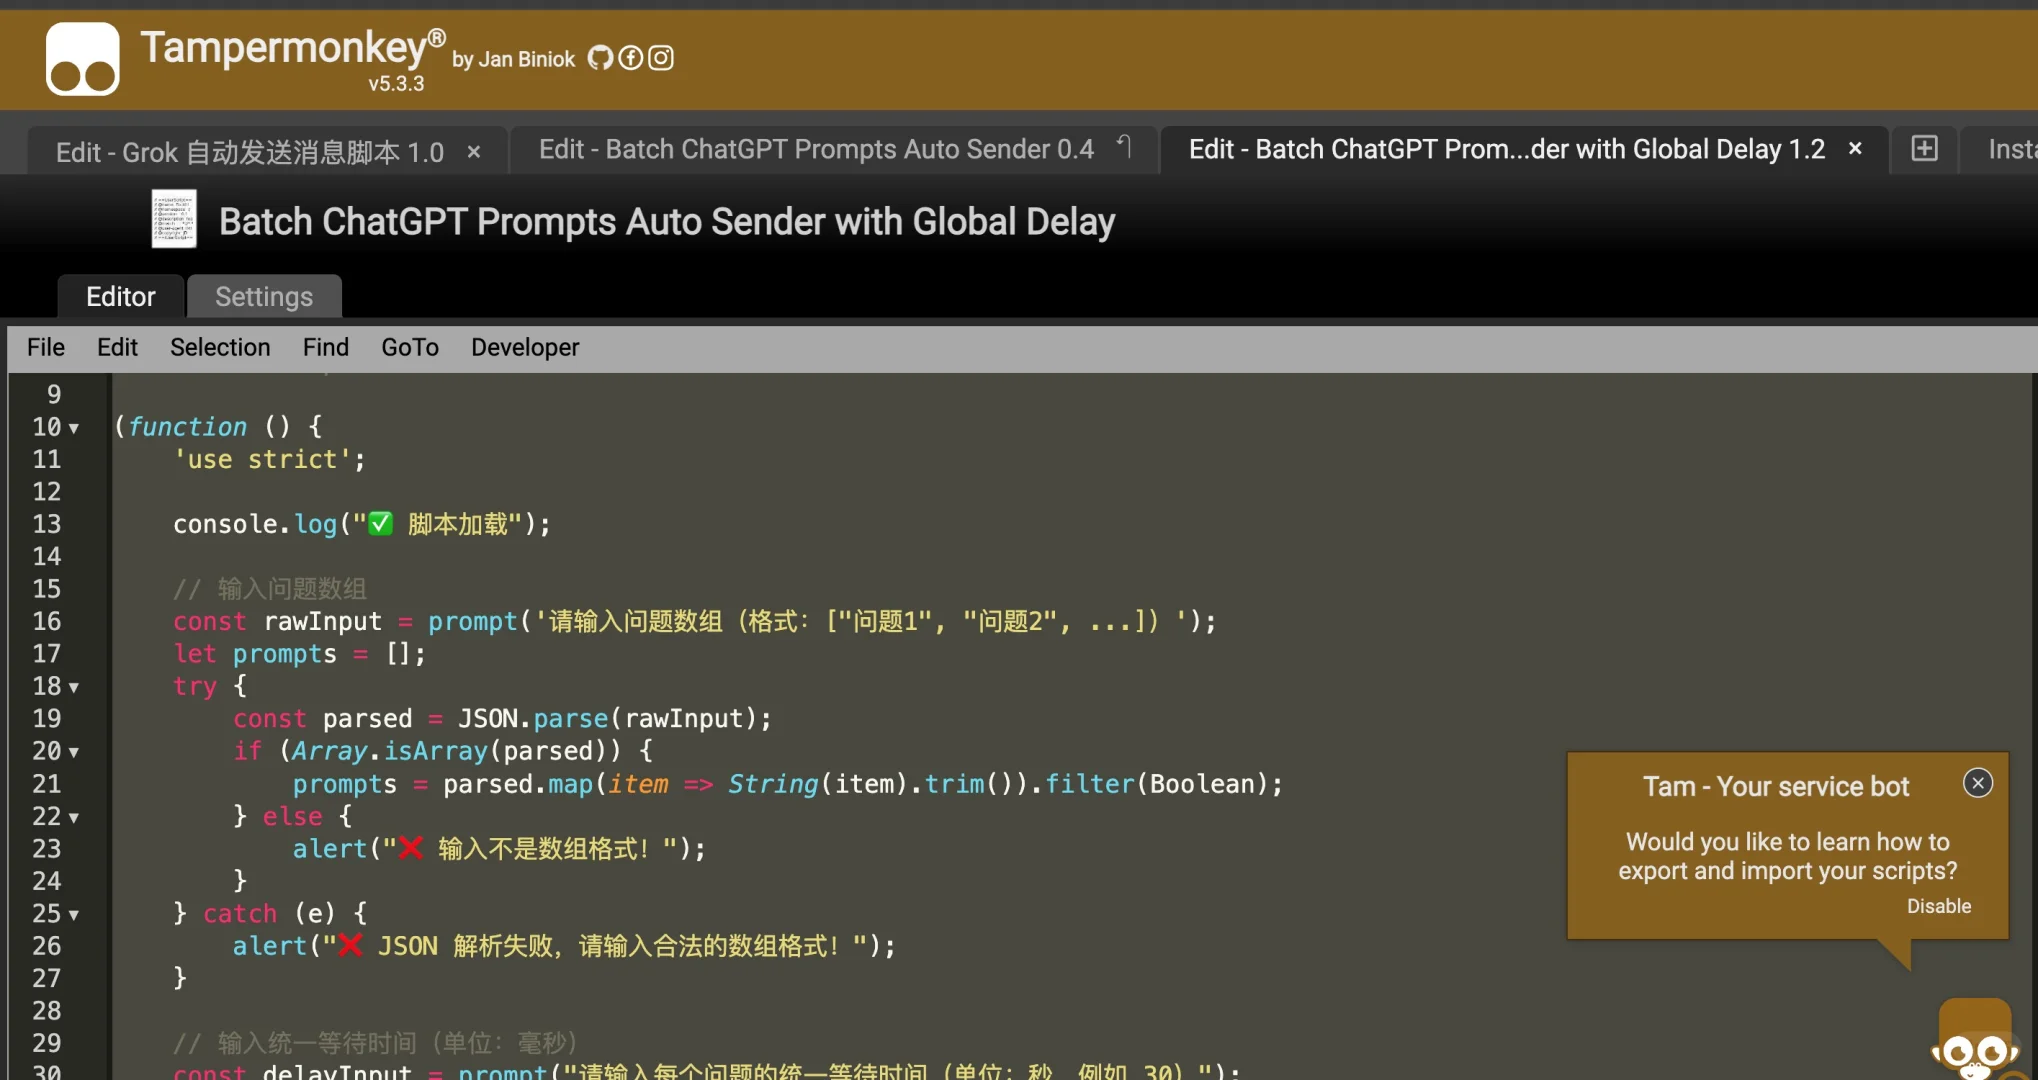The image size is (2038, 1080).
Task: Click the new script plus tab icon
Action: 1924,149
